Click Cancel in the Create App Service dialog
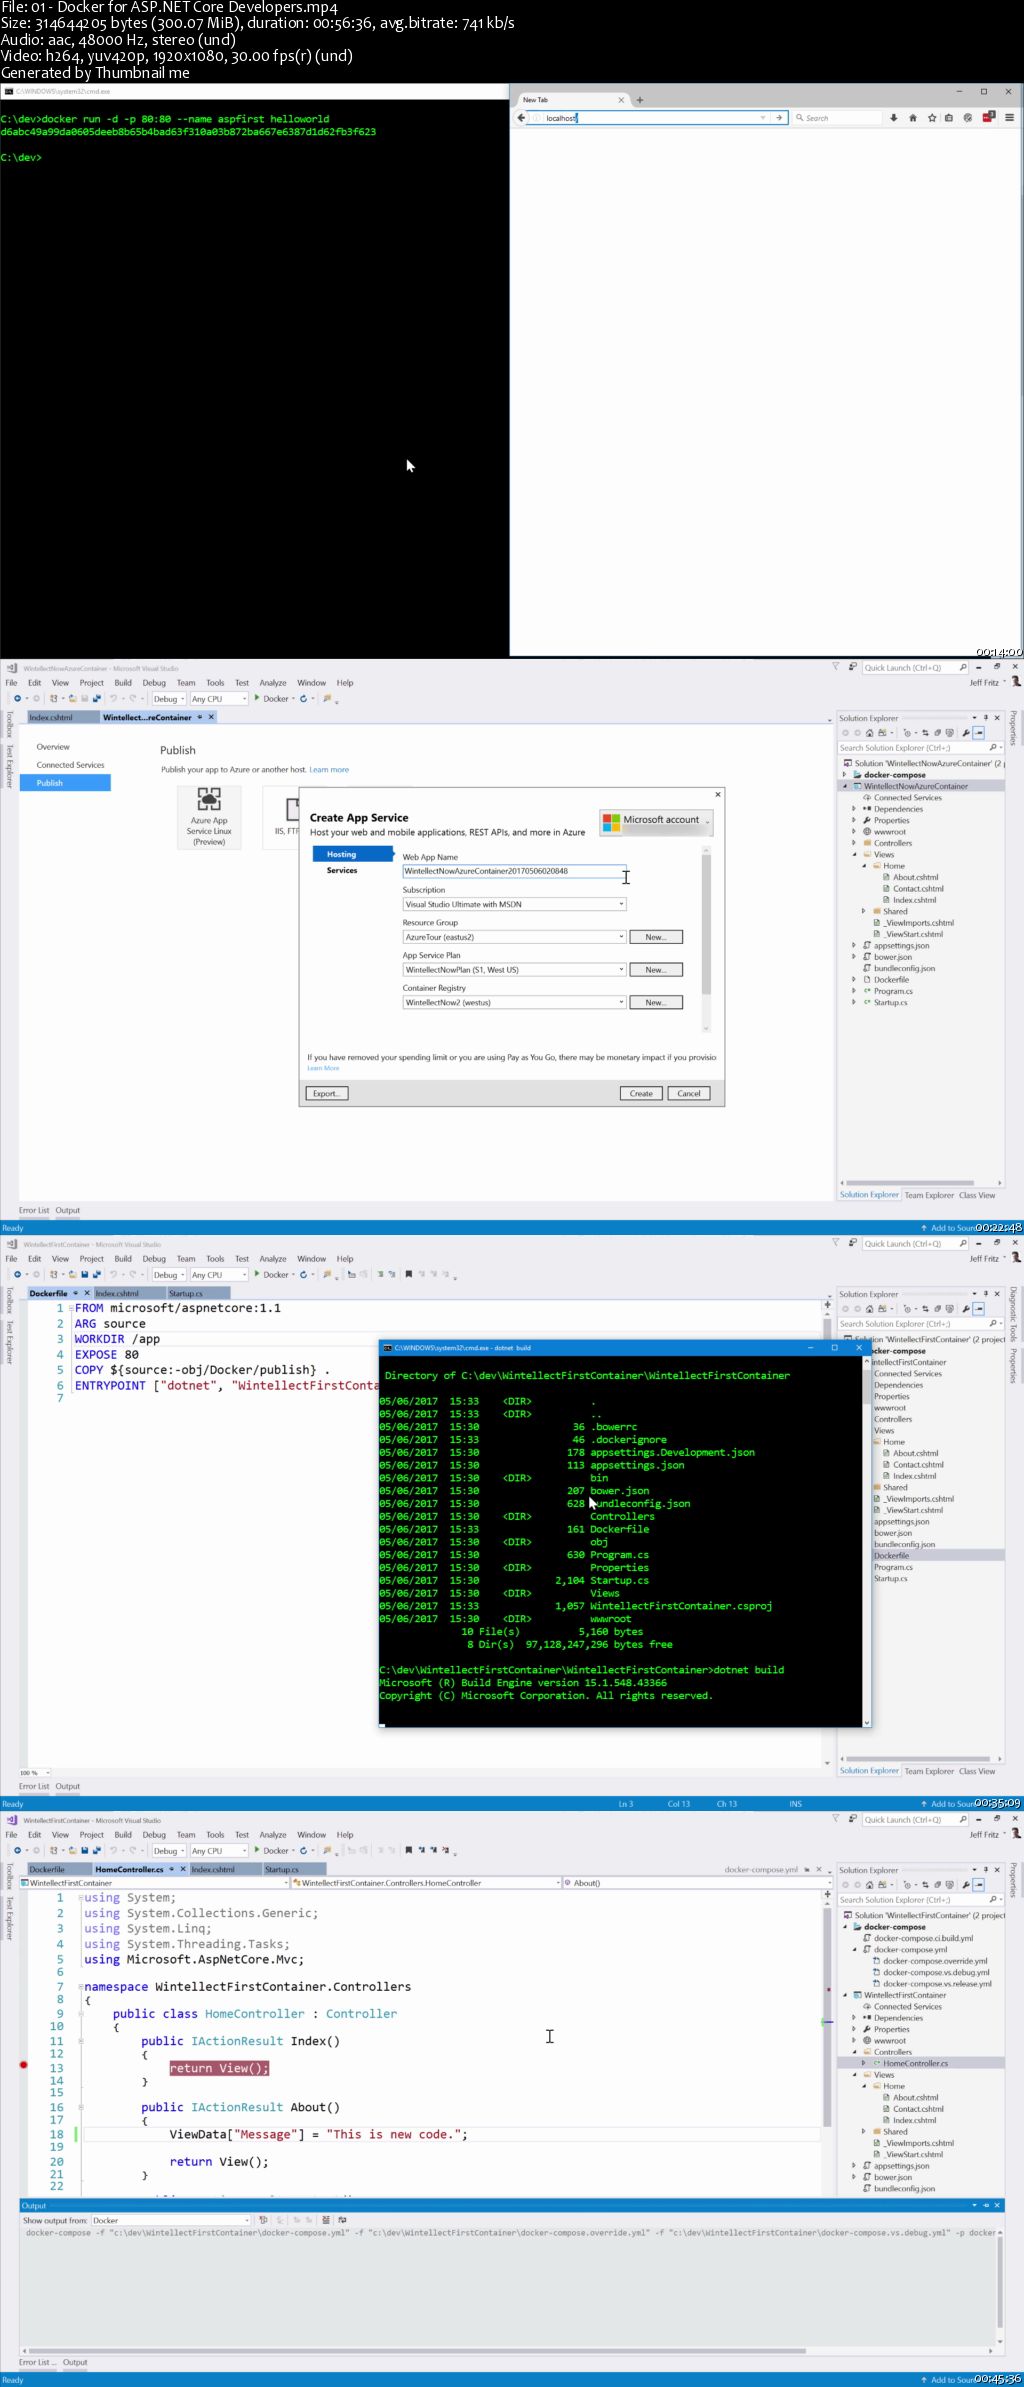Viewport: 1024px width, 2387px height. (x=689, y=1093)
